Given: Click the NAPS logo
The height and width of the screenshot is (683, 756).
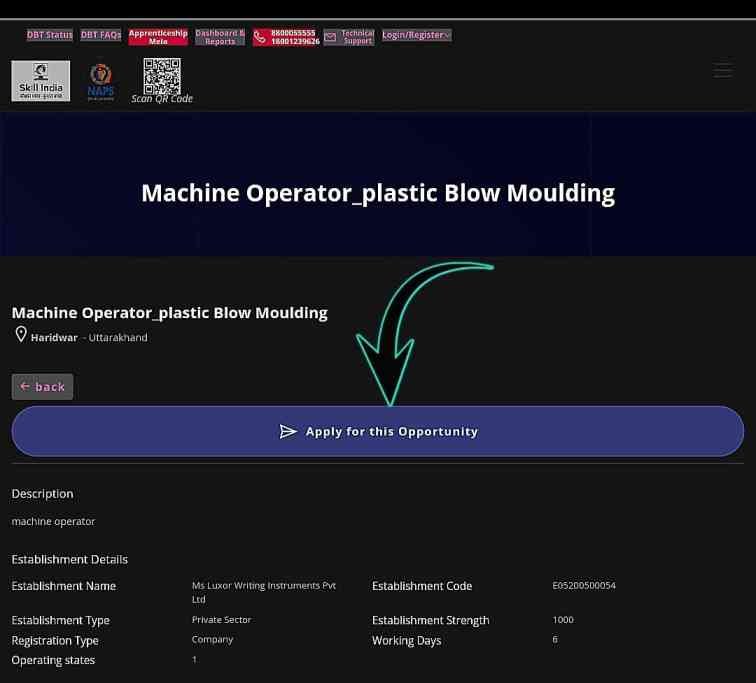Looking at the screenshot, I should (101, 82).
